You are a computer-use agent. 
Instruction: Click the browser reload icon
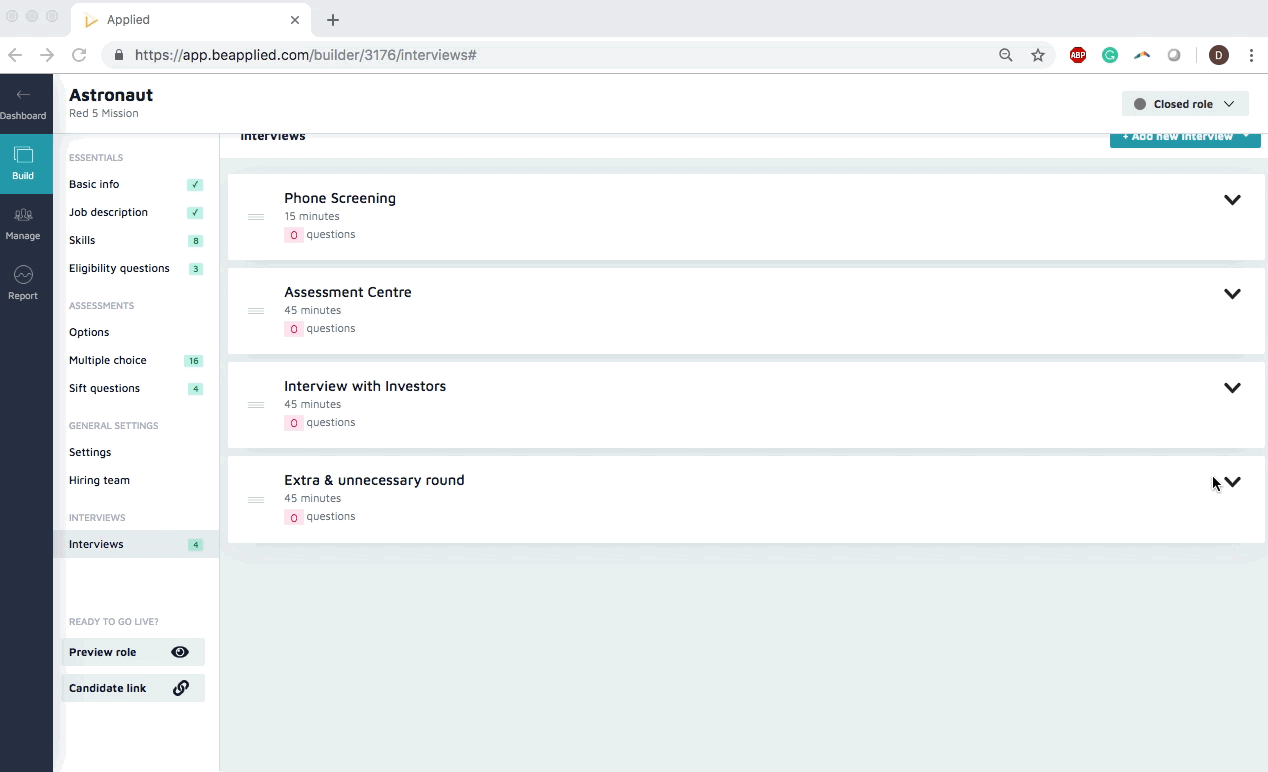(x=79, y=55)
